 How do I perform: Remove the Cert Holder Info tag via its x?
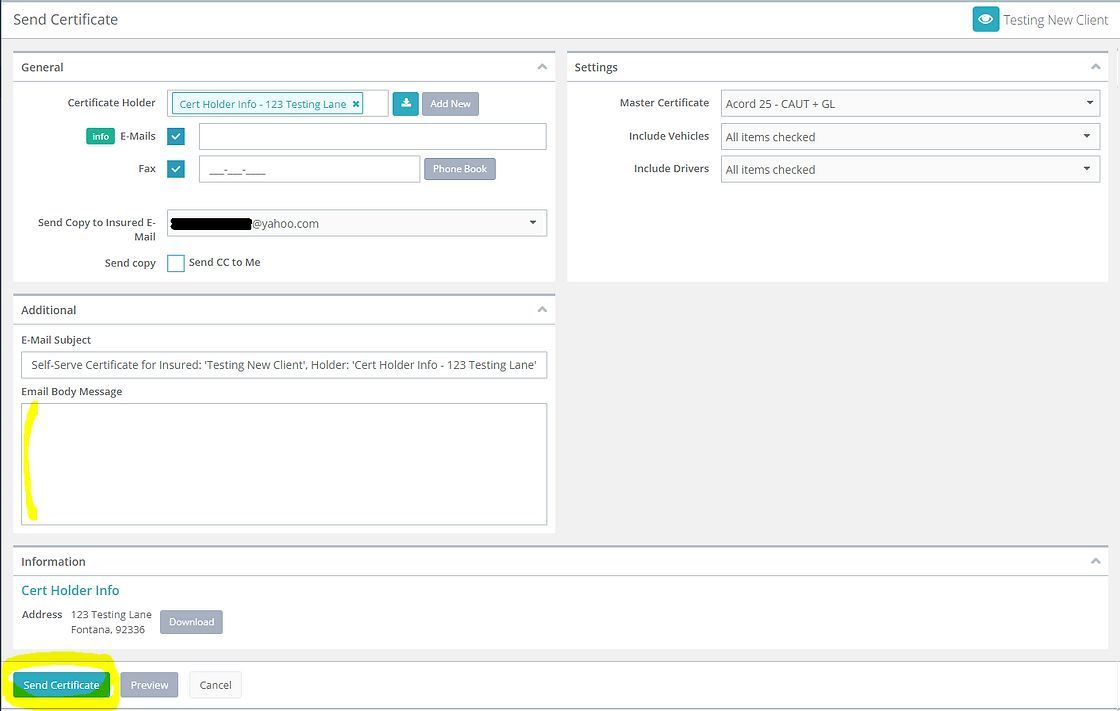[x=356, y=103]
